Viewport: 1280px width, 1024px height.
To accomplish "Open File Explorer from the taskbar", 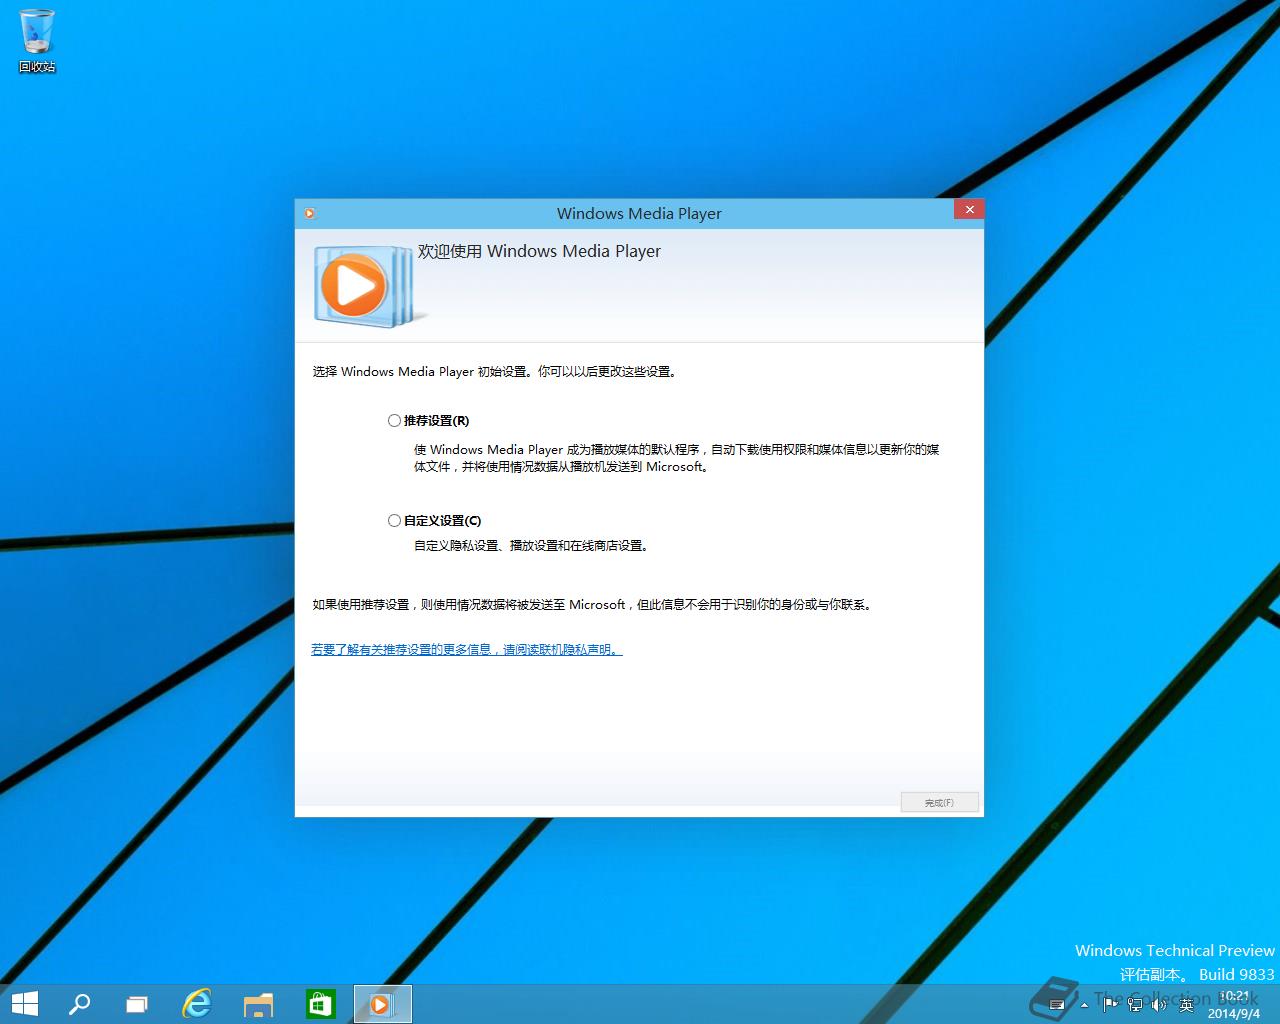I will click(x=258, y=1004).
